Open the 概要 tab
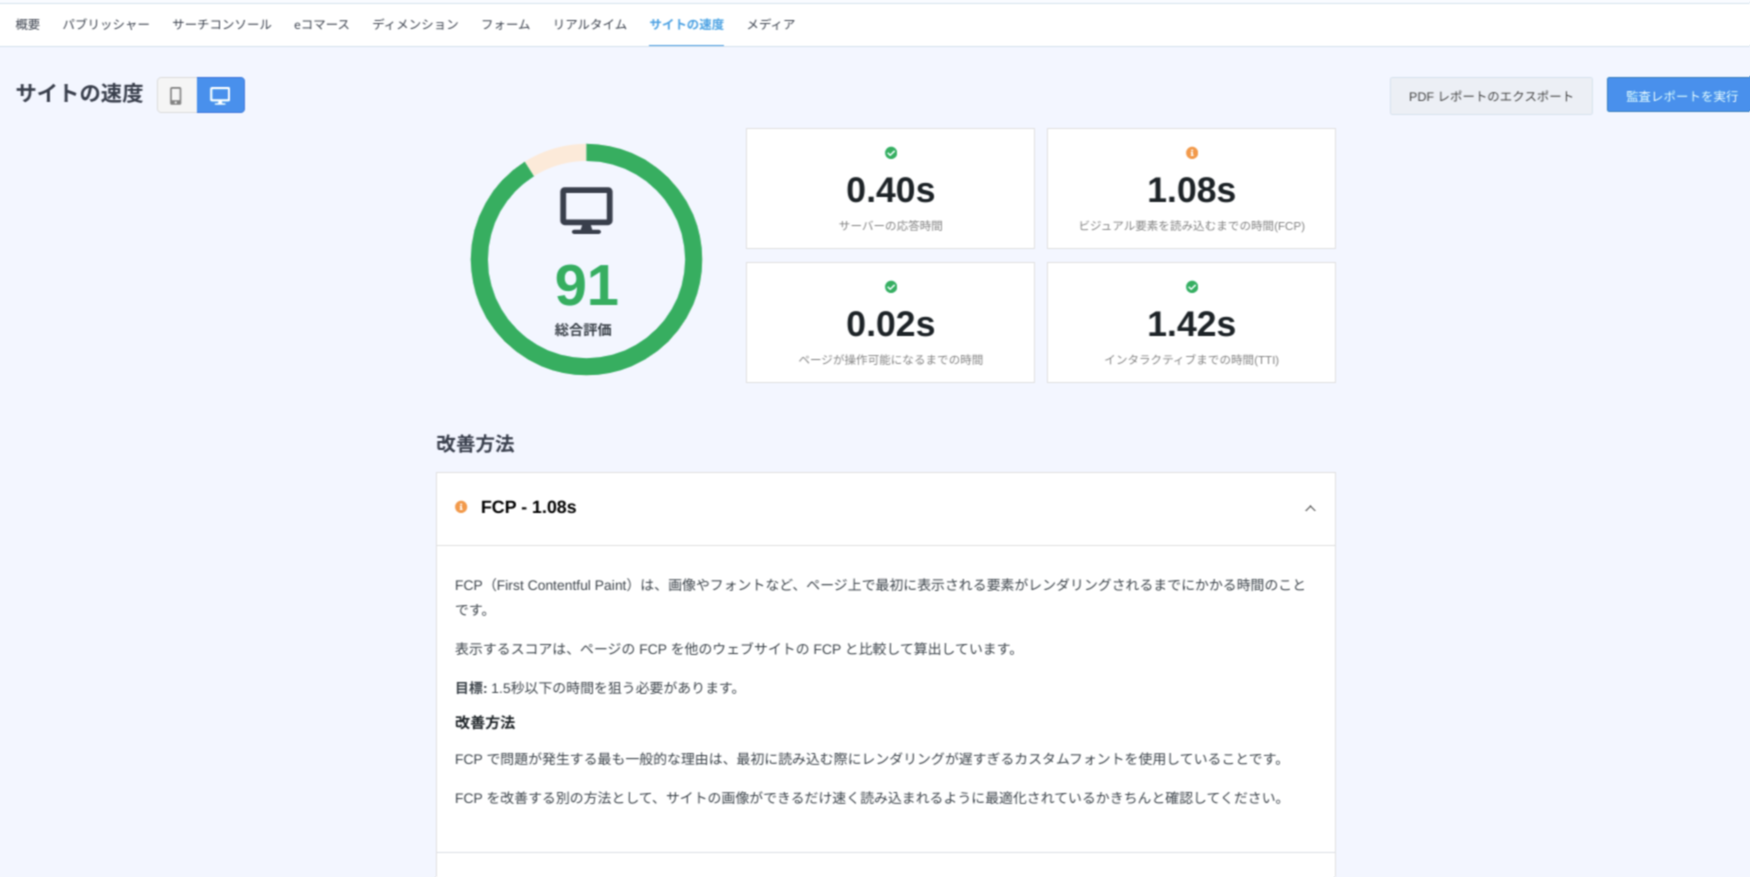 point(28,24)
